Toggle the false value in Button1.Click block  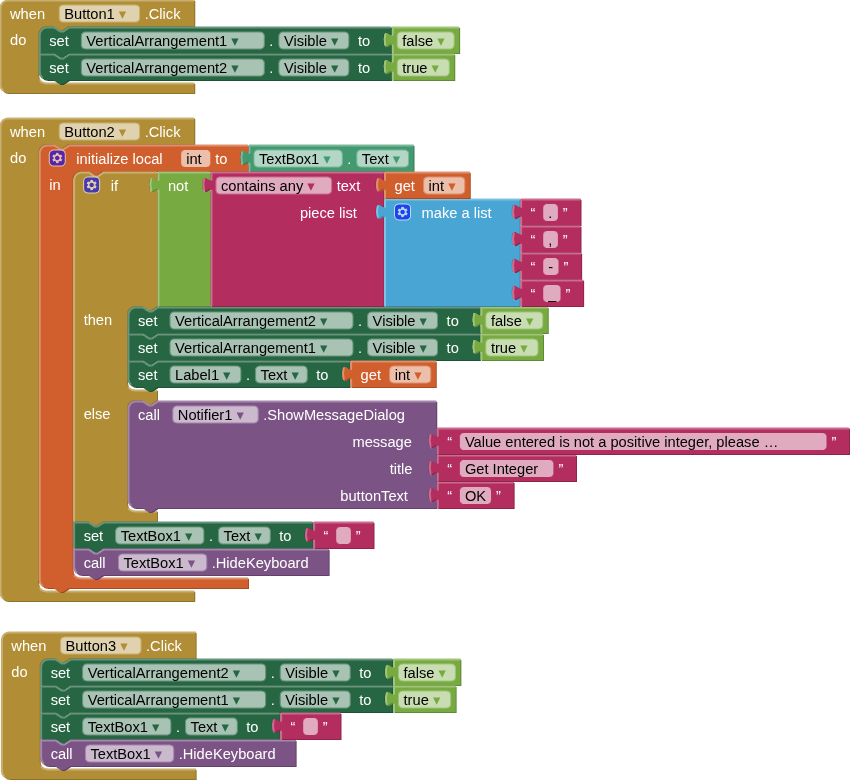pos(426,41)
